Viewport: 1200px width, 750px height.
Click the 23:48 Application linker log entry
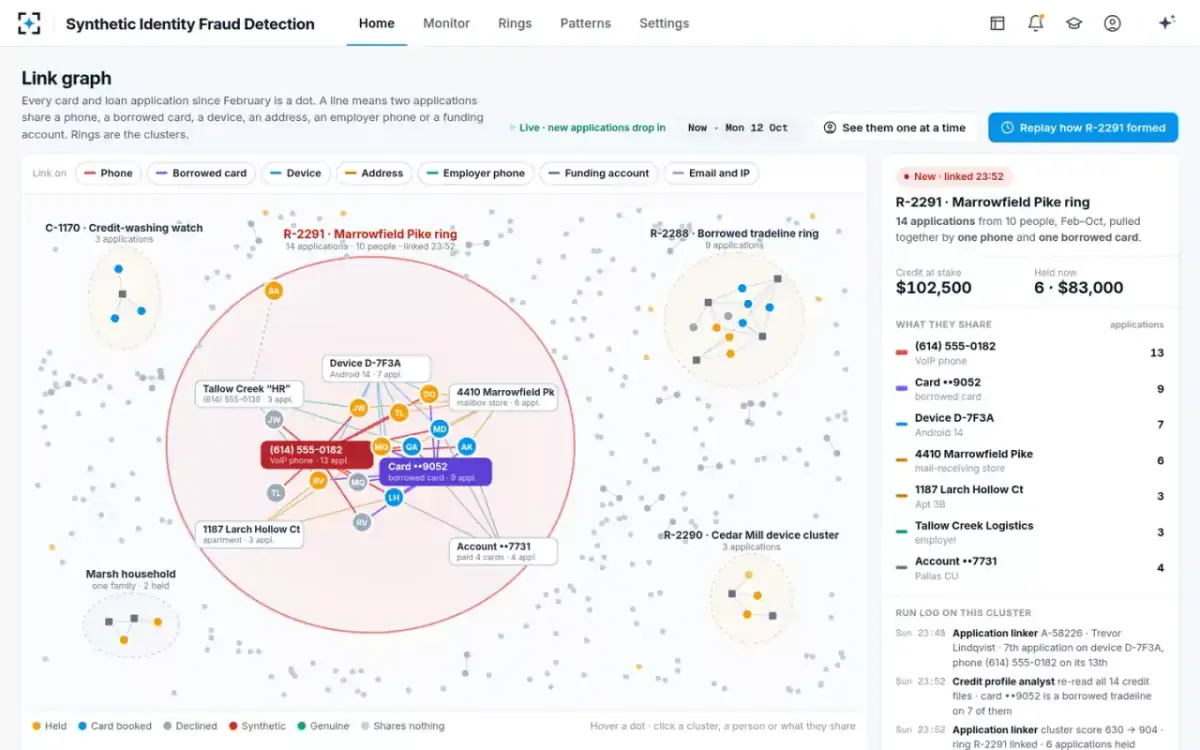(x=1030, y=647)
